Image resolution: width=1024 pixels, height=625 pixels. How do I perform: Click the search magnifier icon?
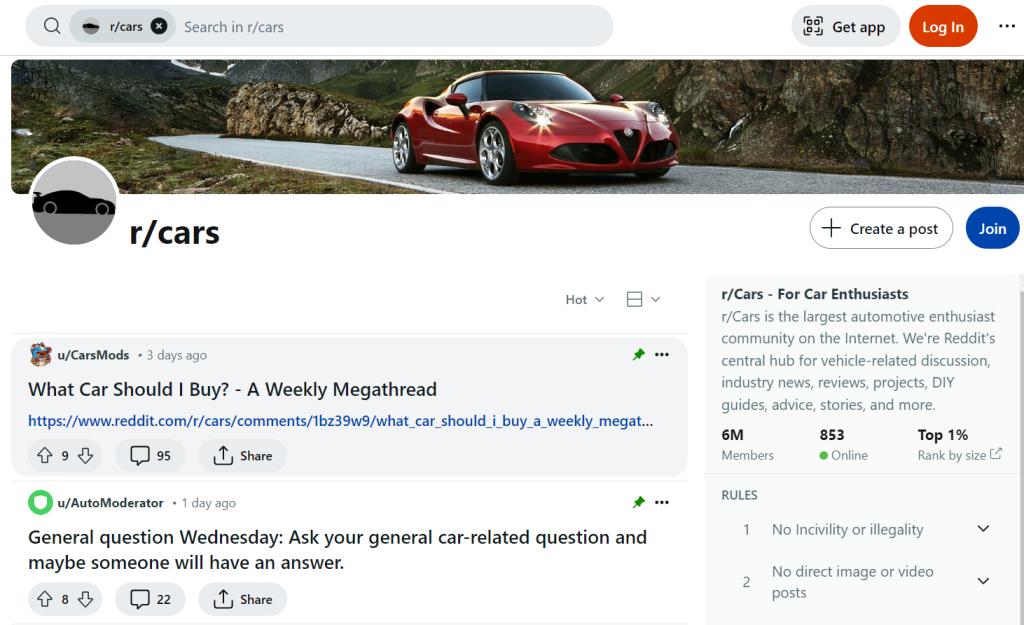coord(52,26)
